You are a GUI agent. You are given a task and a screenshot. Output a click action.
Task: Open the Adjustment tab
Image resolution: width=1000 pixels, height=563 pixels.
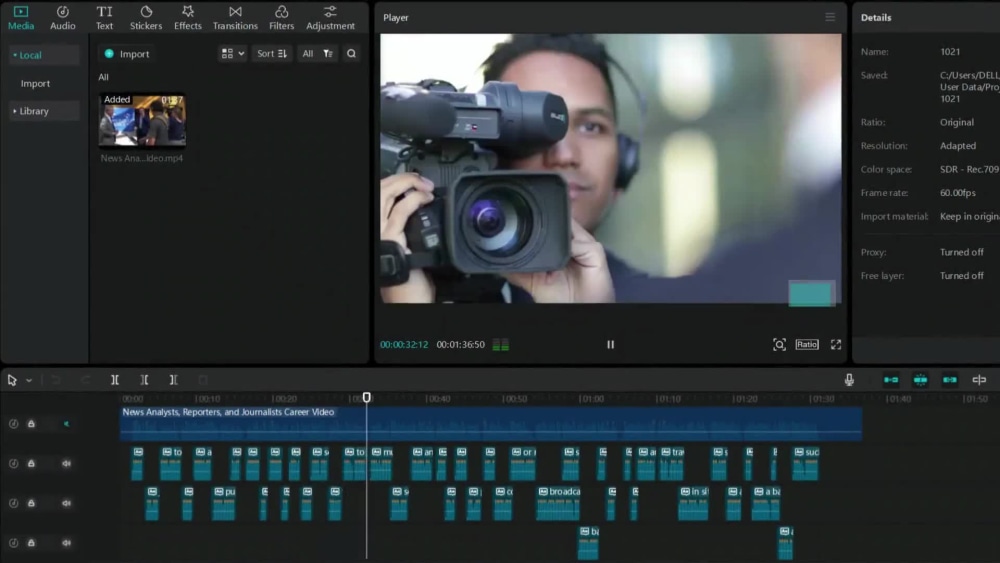click(330, 18)
